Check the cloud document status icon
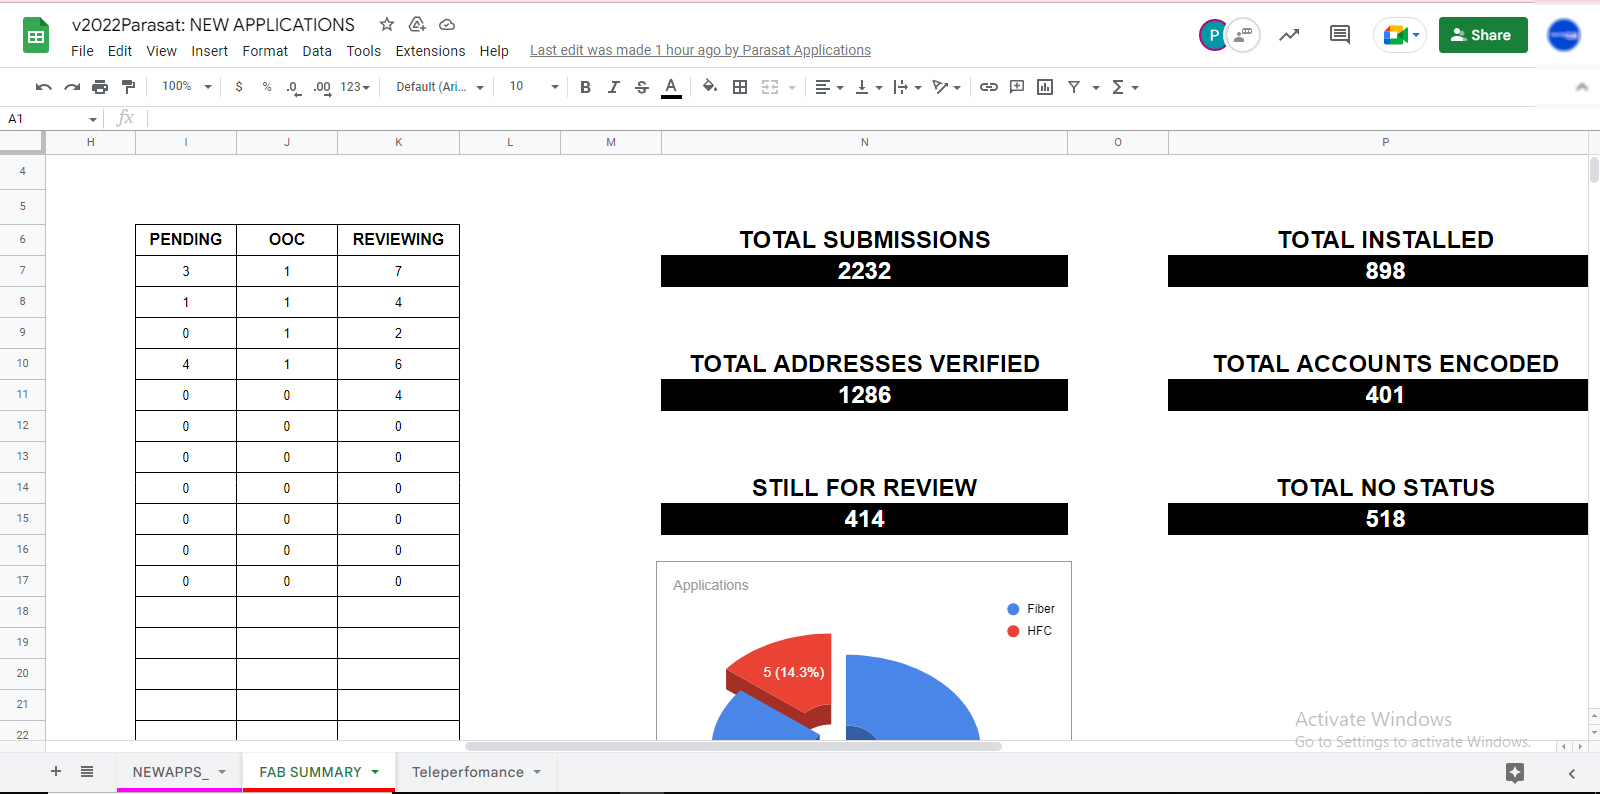The width and height of the screenshot is (1600, 794). pos(447,24)
